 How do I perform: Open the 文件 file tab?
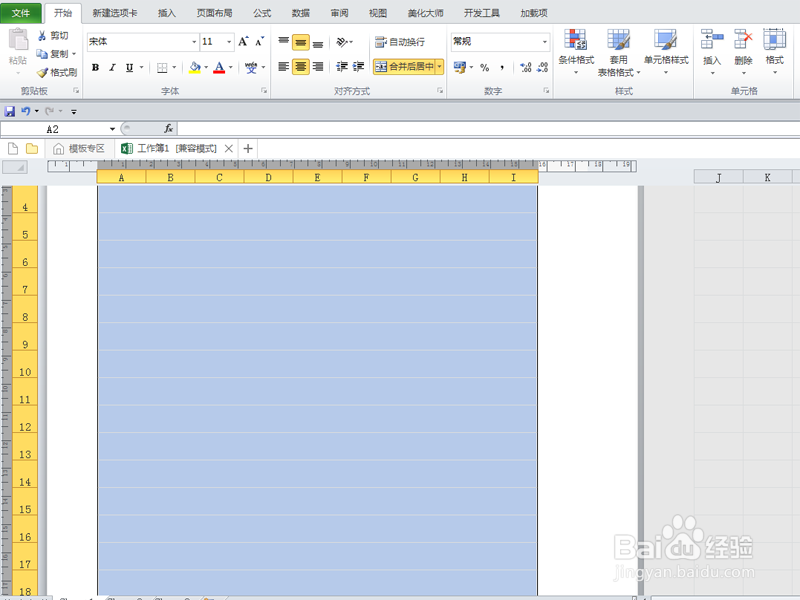(21, 13)
